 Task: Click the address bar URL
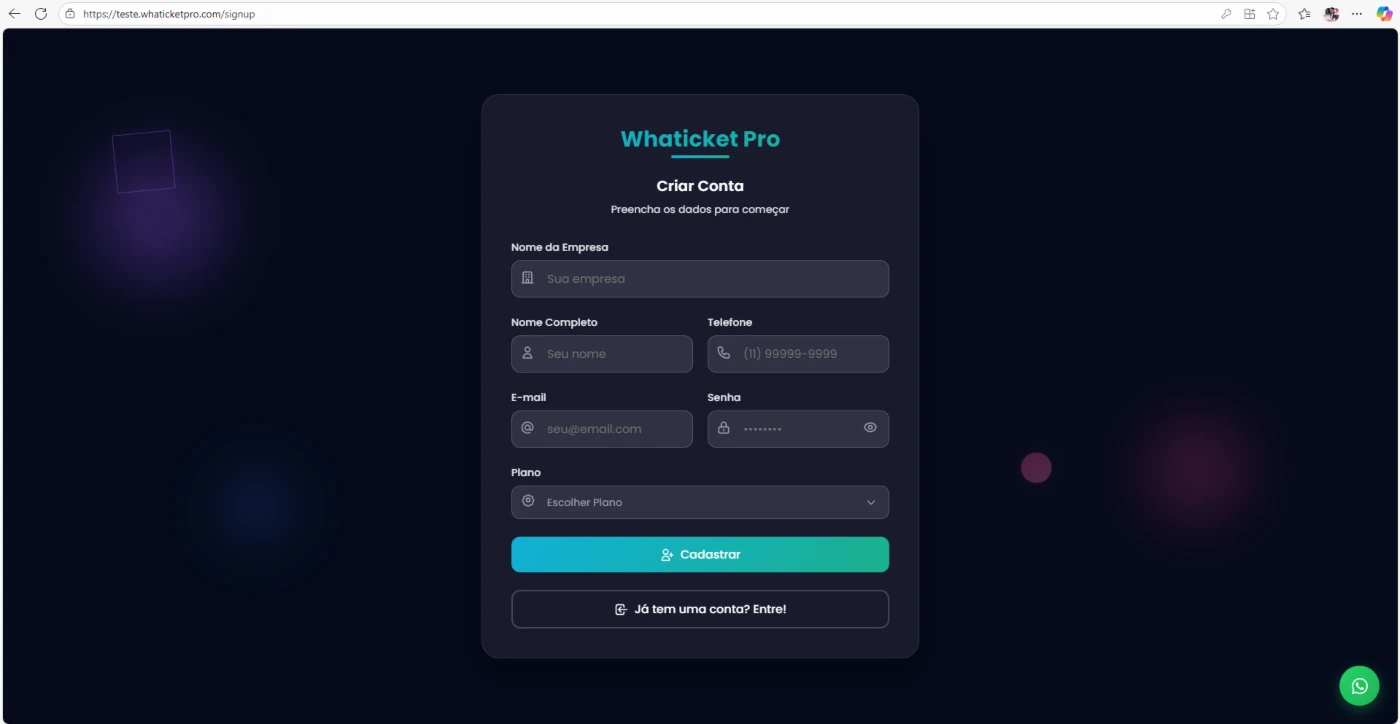coord(169,14)
